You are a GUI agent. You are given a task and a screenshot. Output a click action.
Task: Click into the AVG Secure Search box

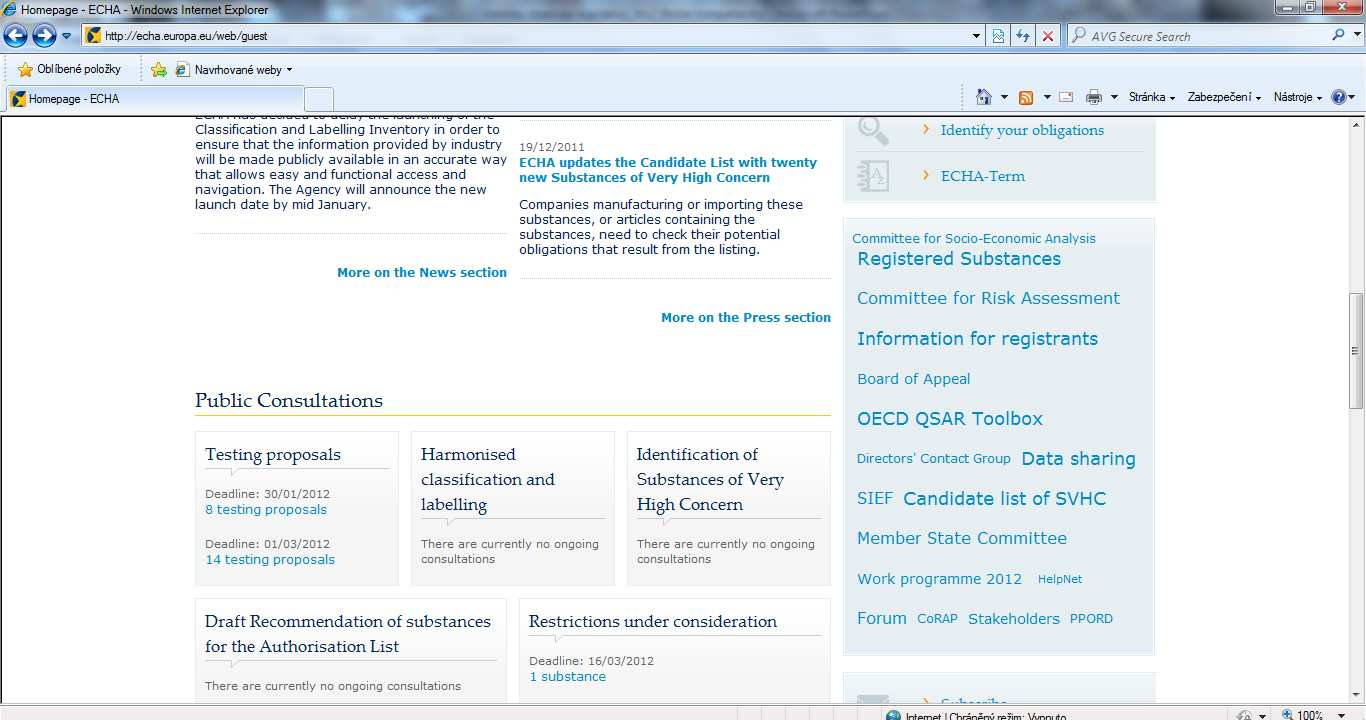[x=1200, y=36]
